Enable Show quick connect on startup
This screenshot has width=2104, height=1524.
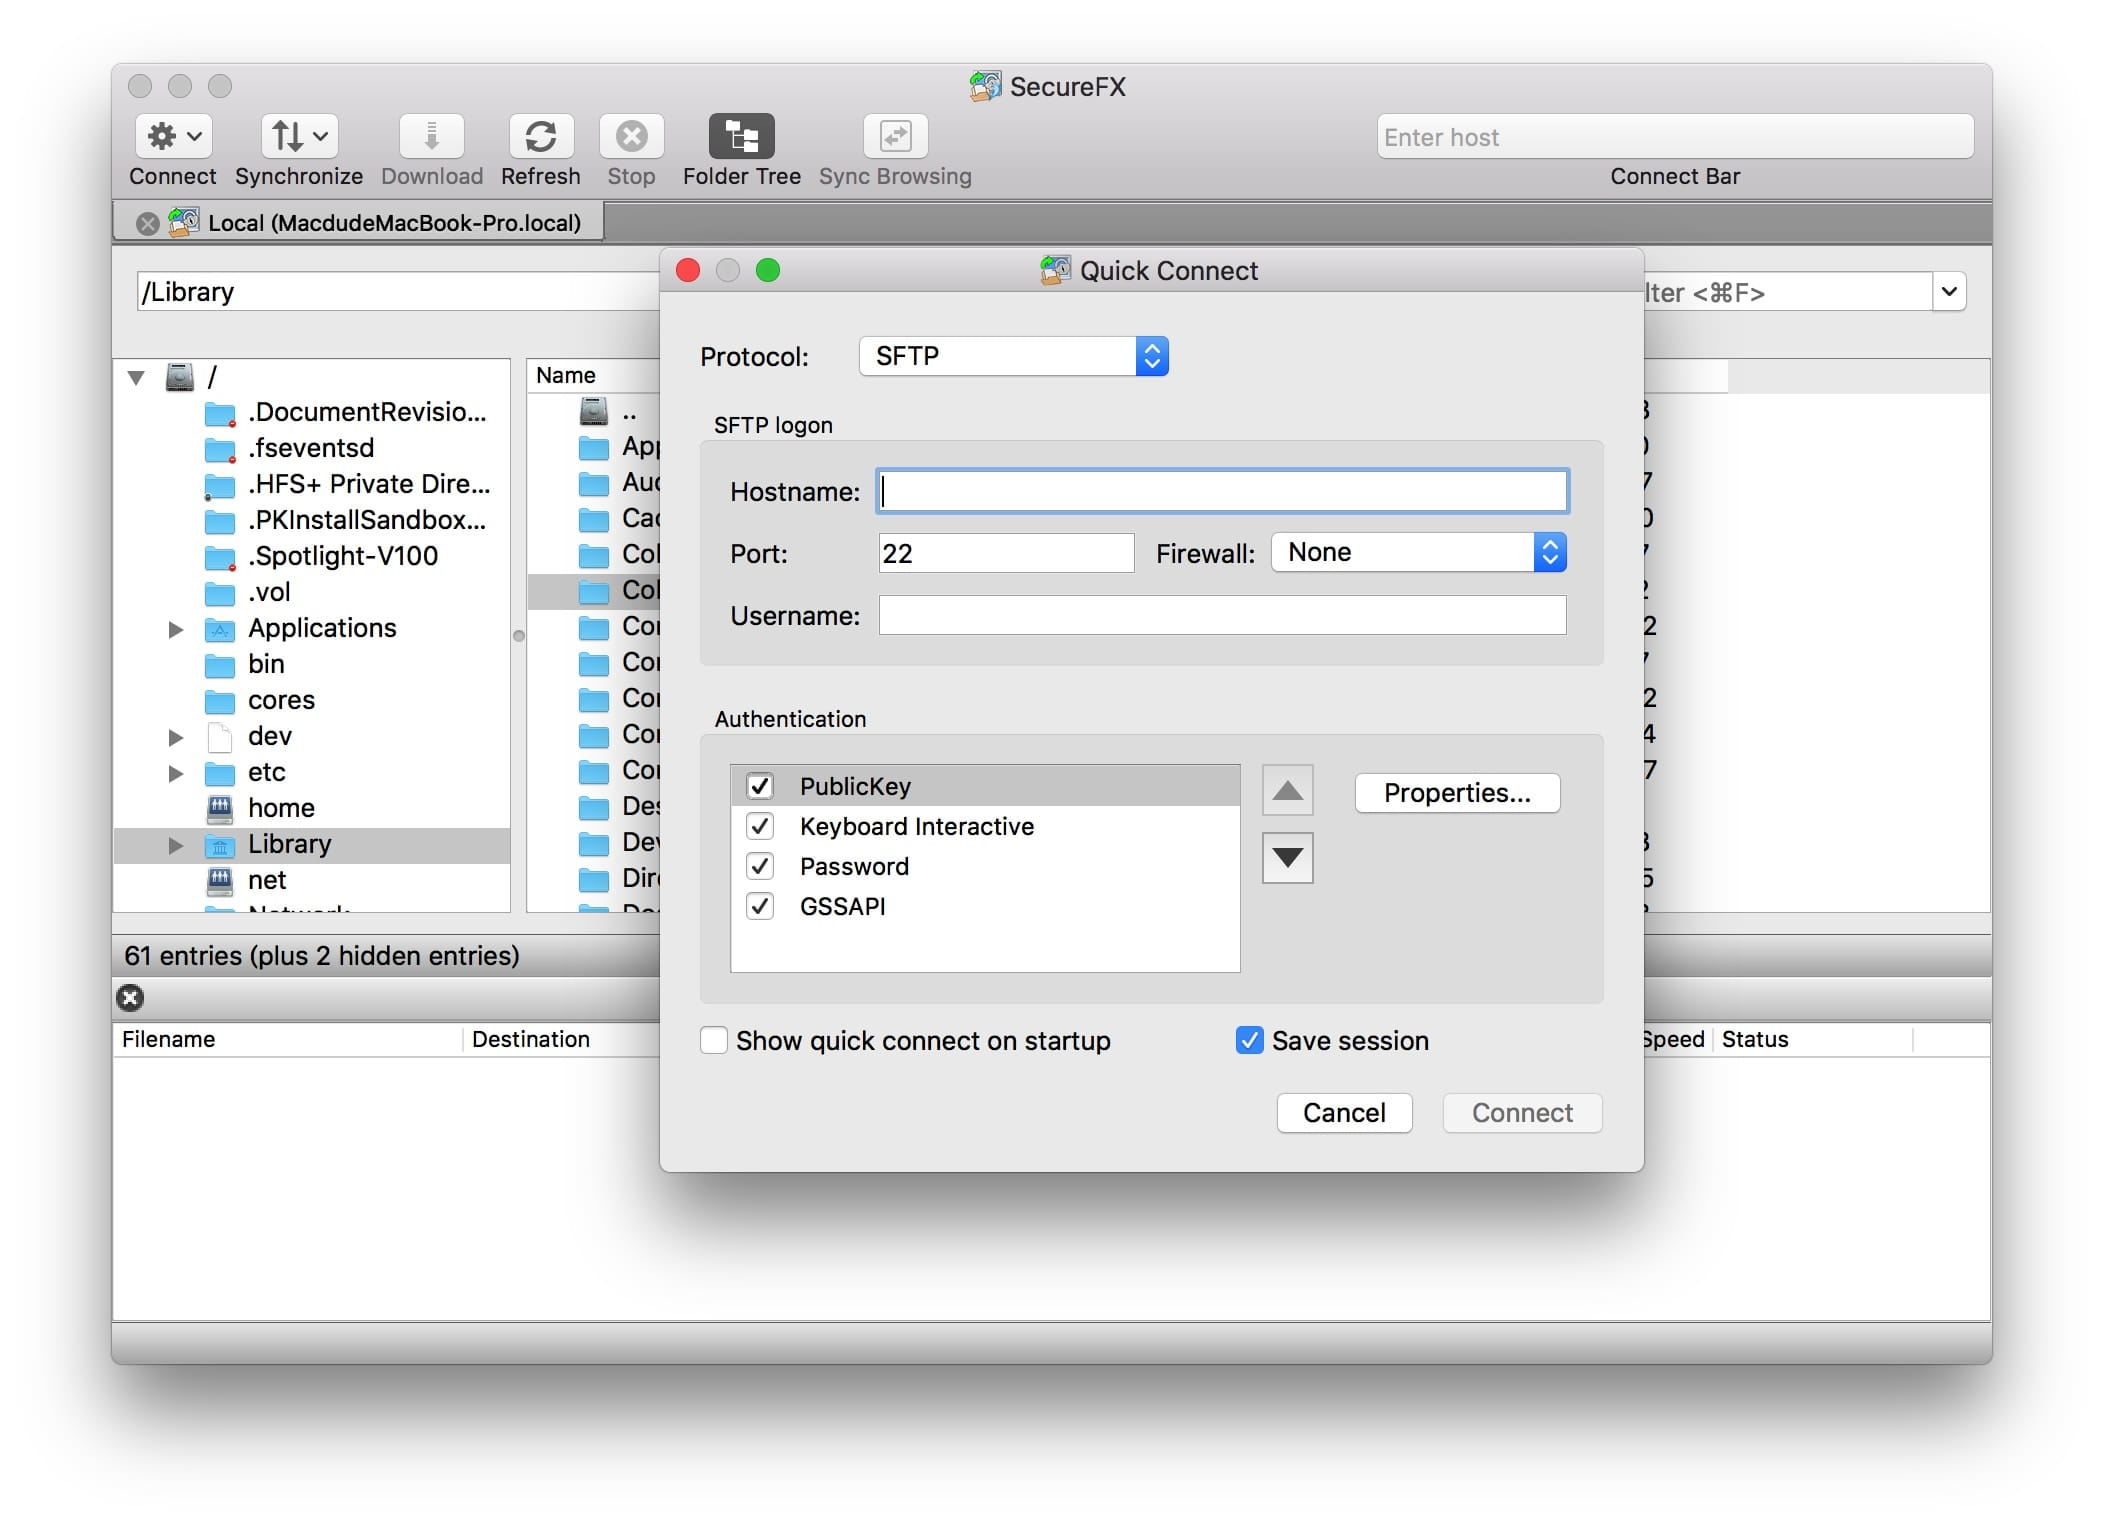pos(714,1040)
